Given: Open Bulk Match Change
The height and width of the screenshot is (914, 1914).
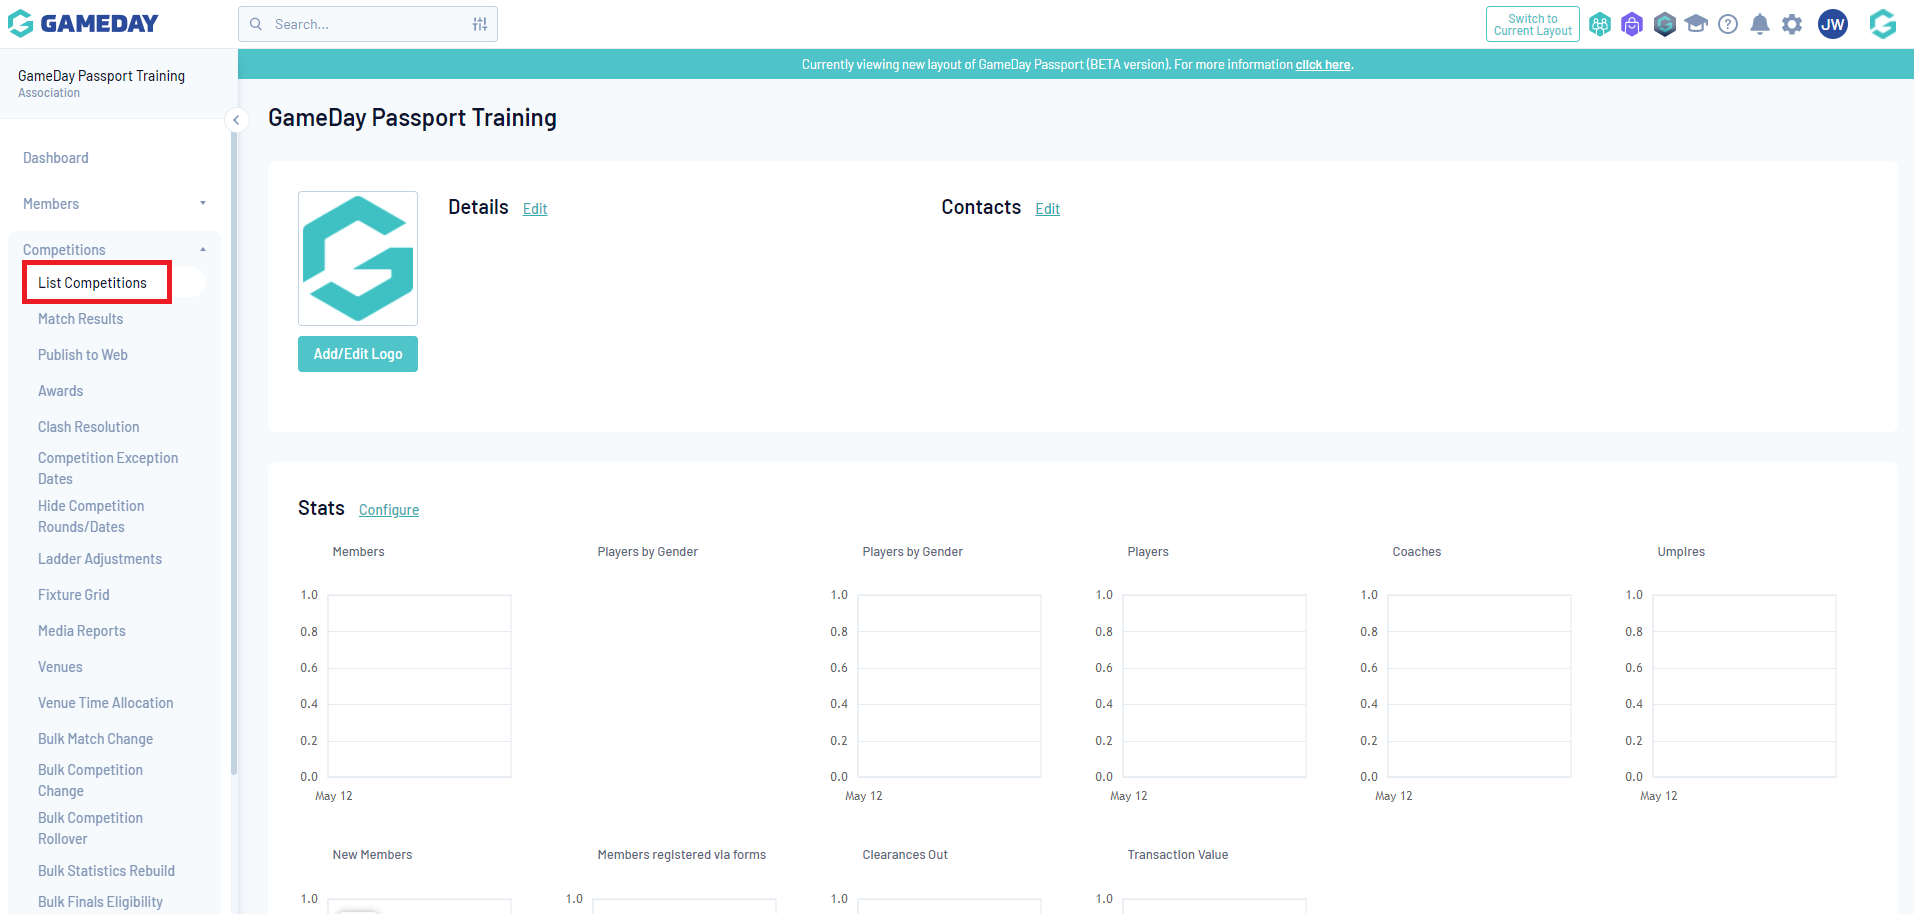Looking at the screenshot, I should click(x=96, y=739).
